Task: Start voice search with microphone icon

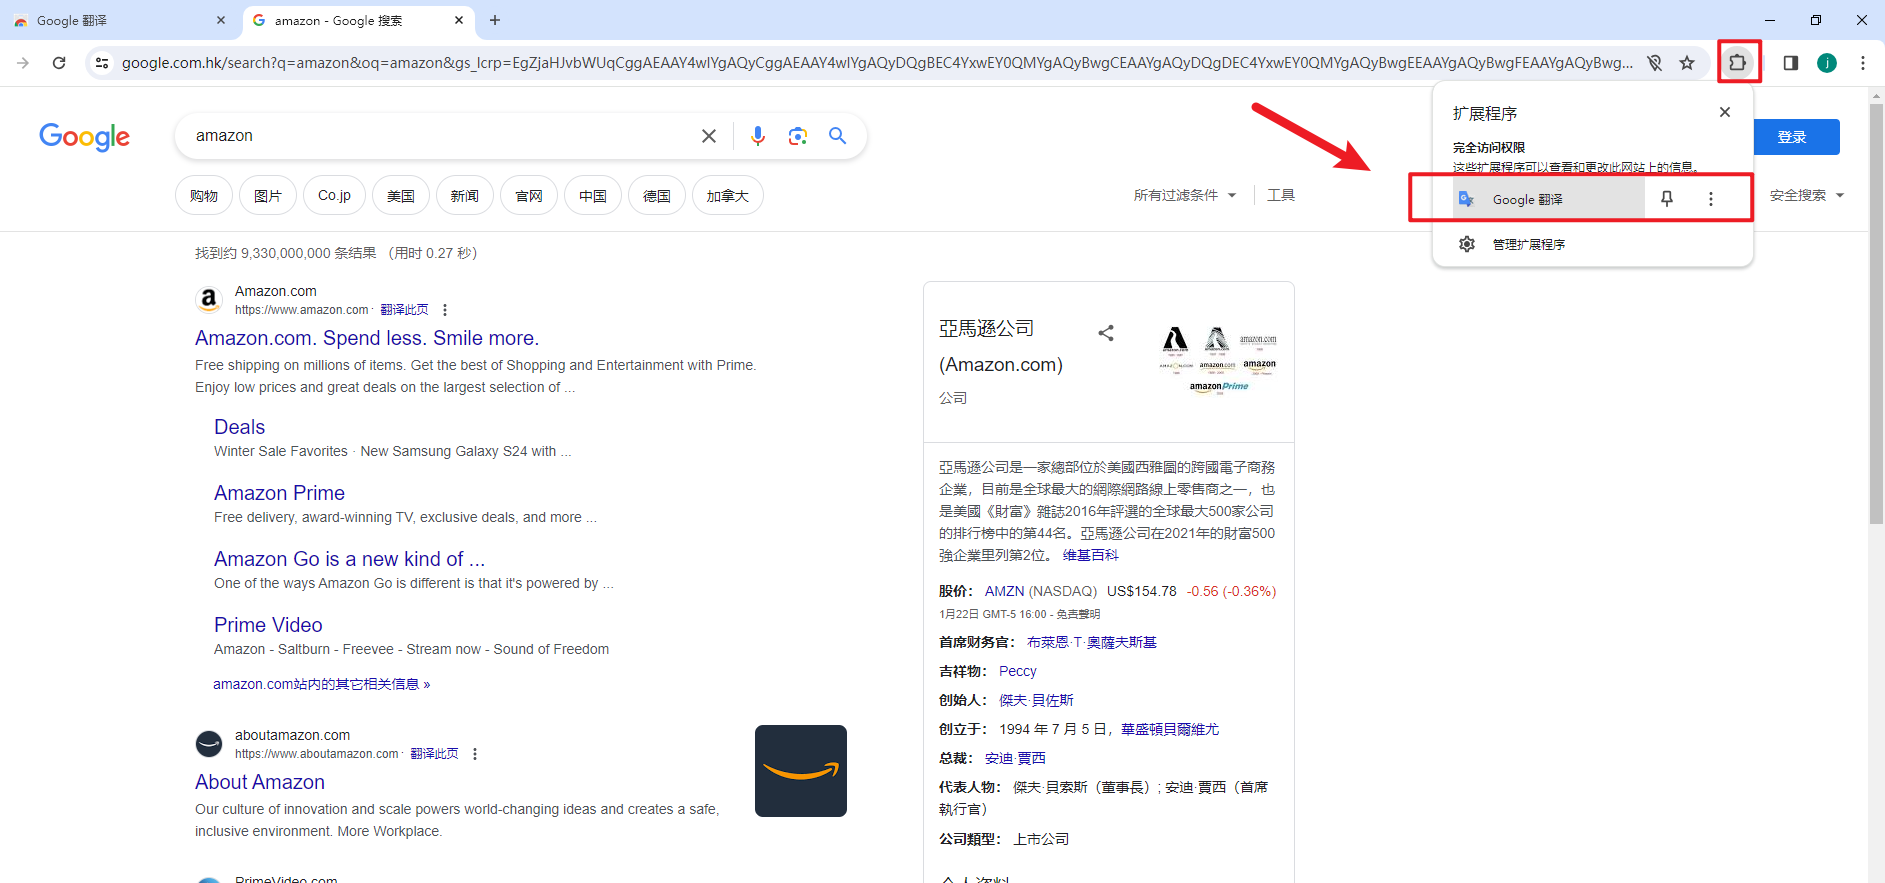Action: (x=758, y=136)
